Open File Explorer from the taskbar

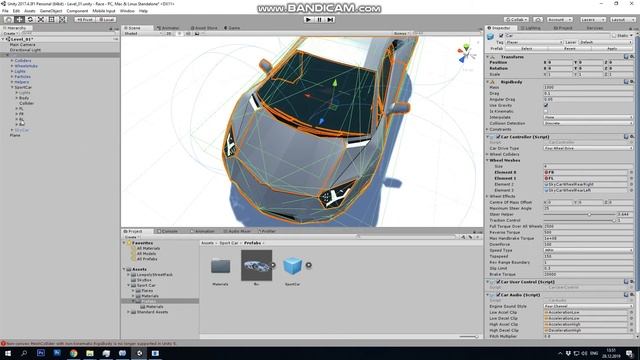(90, 353)
